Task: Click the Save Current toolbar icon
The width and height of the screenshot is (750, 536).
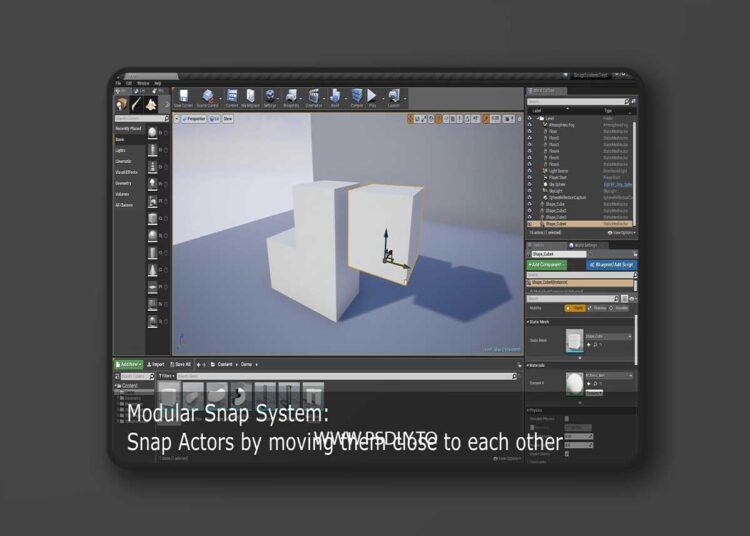Action: pos(183,98)
